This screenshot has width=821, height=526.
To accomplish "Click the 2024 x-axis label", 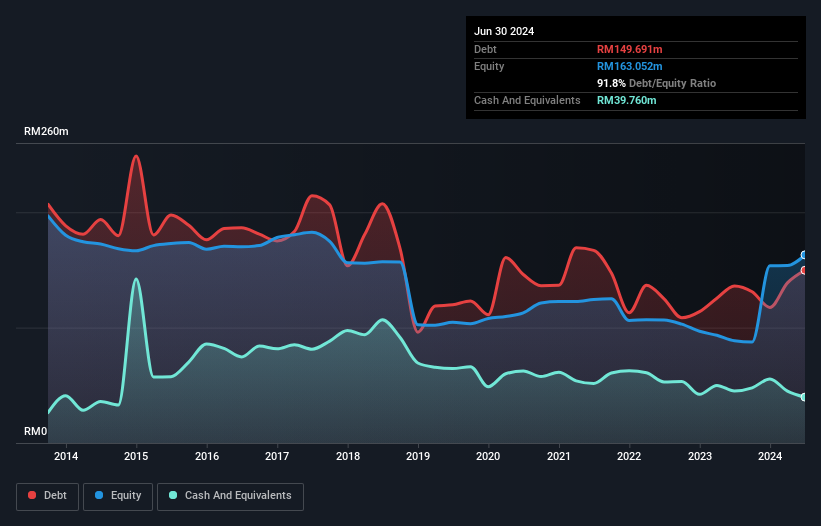I will point(770,456).
